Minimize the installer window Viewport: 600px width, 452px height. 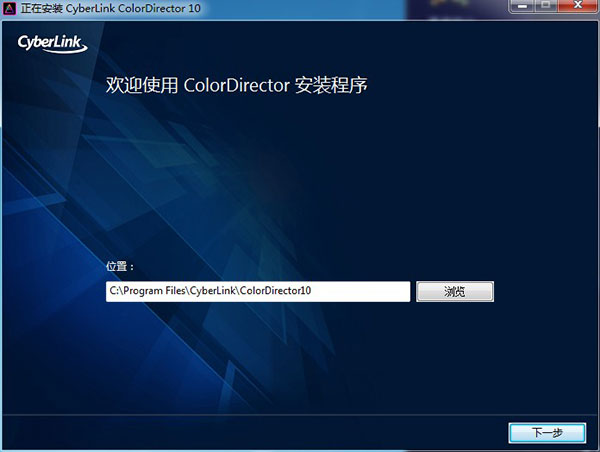click(522, 6)
